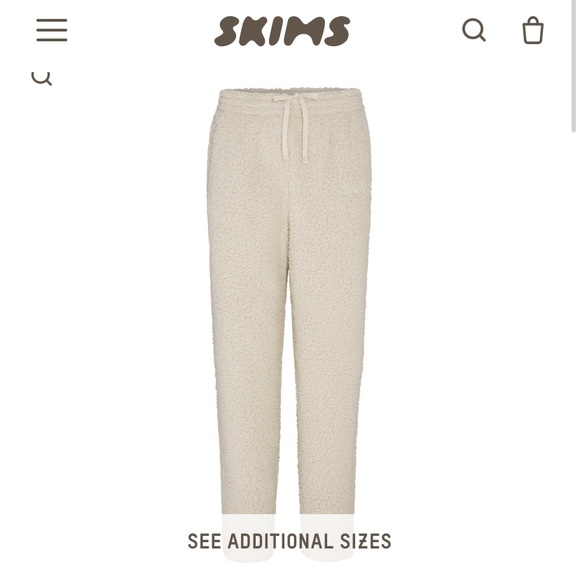Click the page scrollbar thumb on right edge
The image size is (580, 580).
(x=573, y=66)
